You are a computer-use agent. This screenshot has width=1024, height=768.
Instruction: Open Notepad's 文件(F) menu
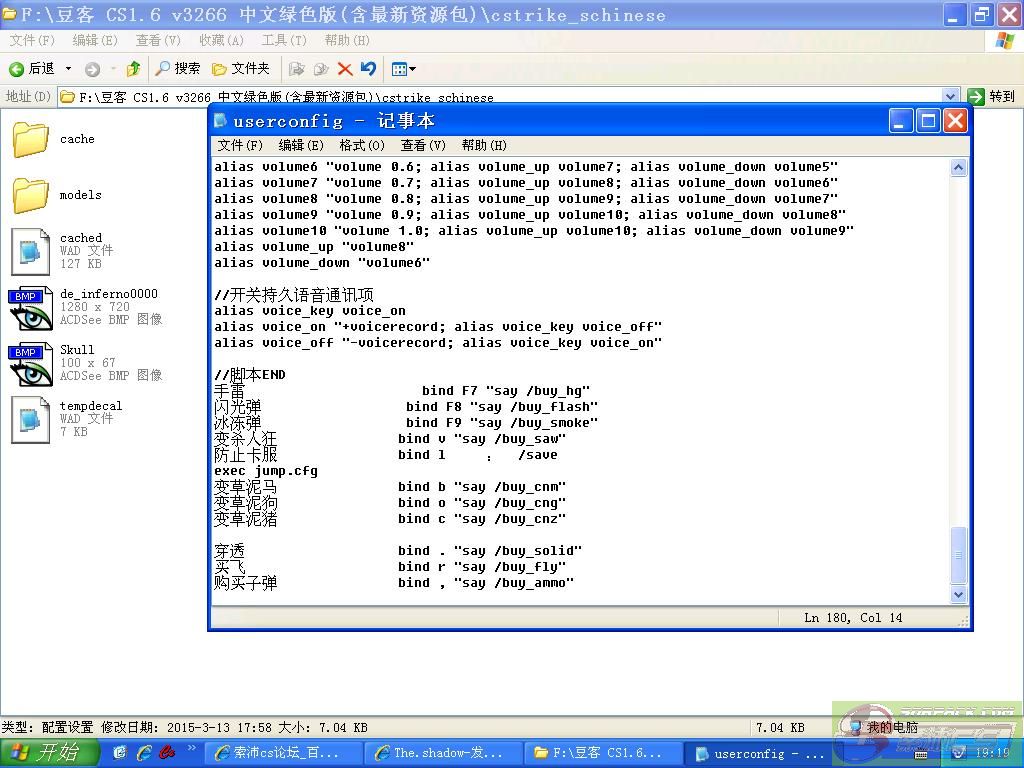pos(240,145)
